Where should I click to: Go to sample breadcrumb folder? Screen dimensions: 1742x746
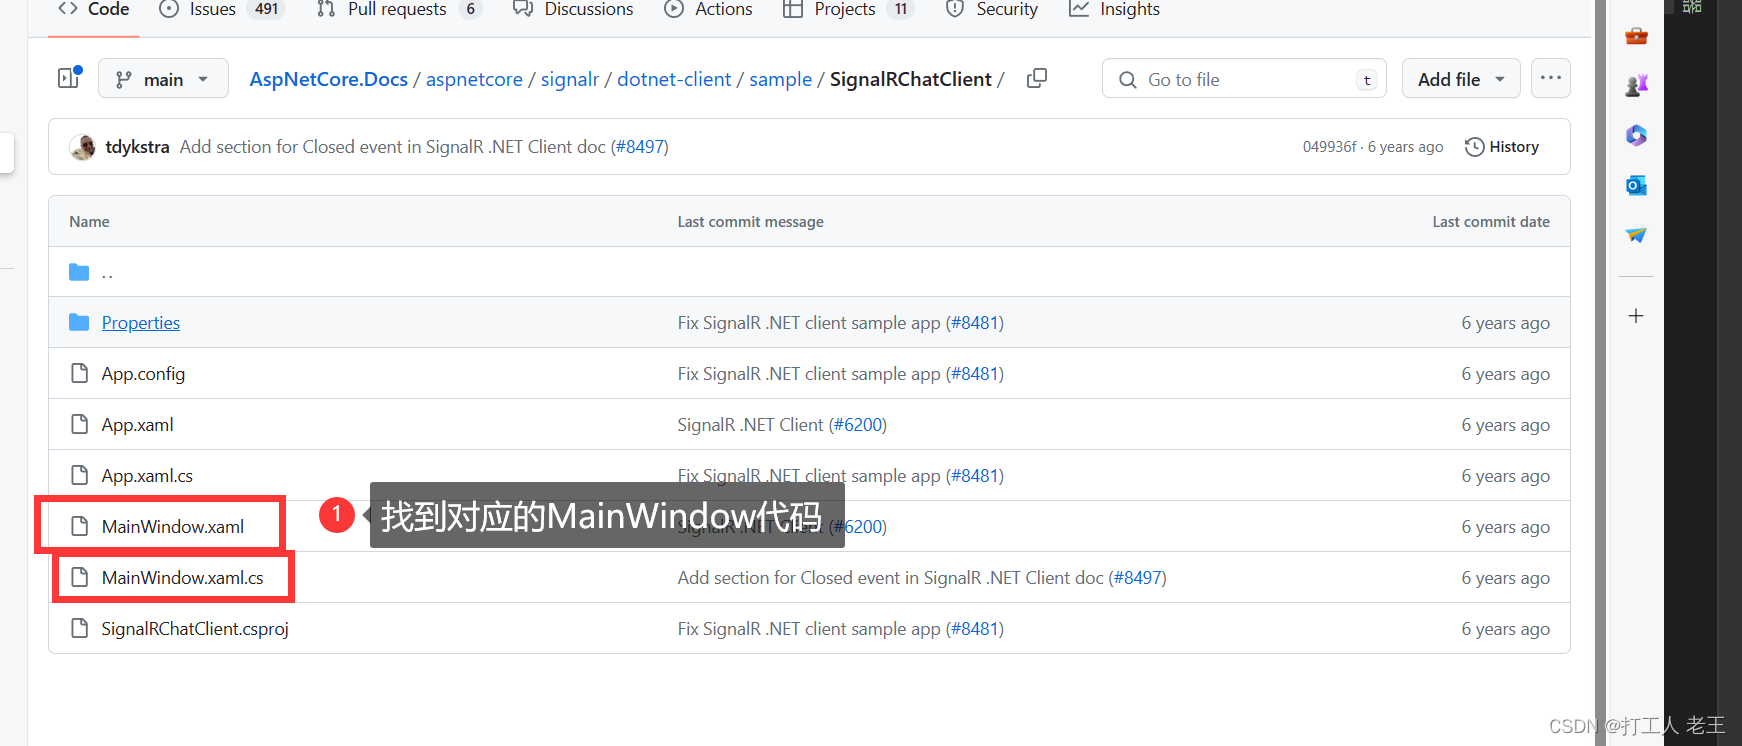780,79
